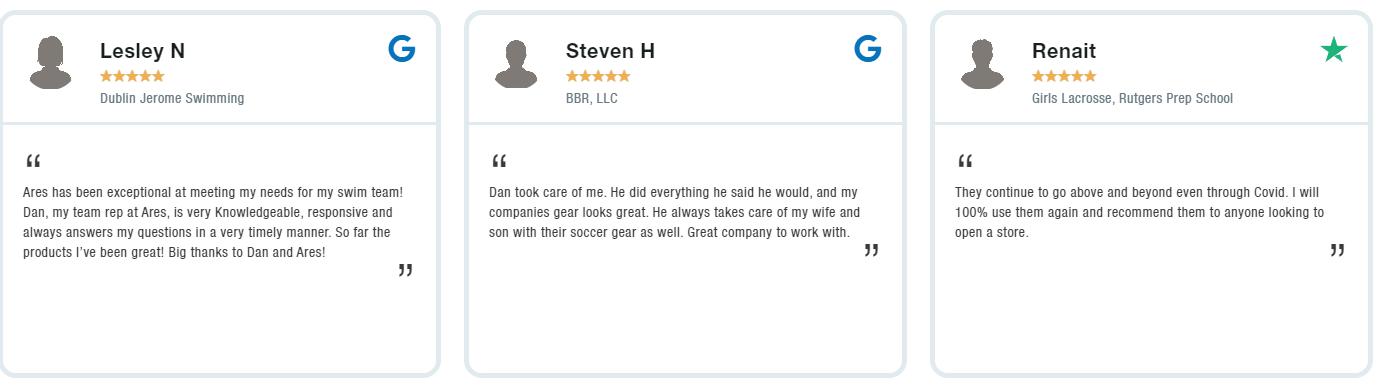Image resolution: width=1382 pixels, height=386 pixels.
Task: Click the Dublin Jerome Swimming label
Action: (x=172, y=98)
